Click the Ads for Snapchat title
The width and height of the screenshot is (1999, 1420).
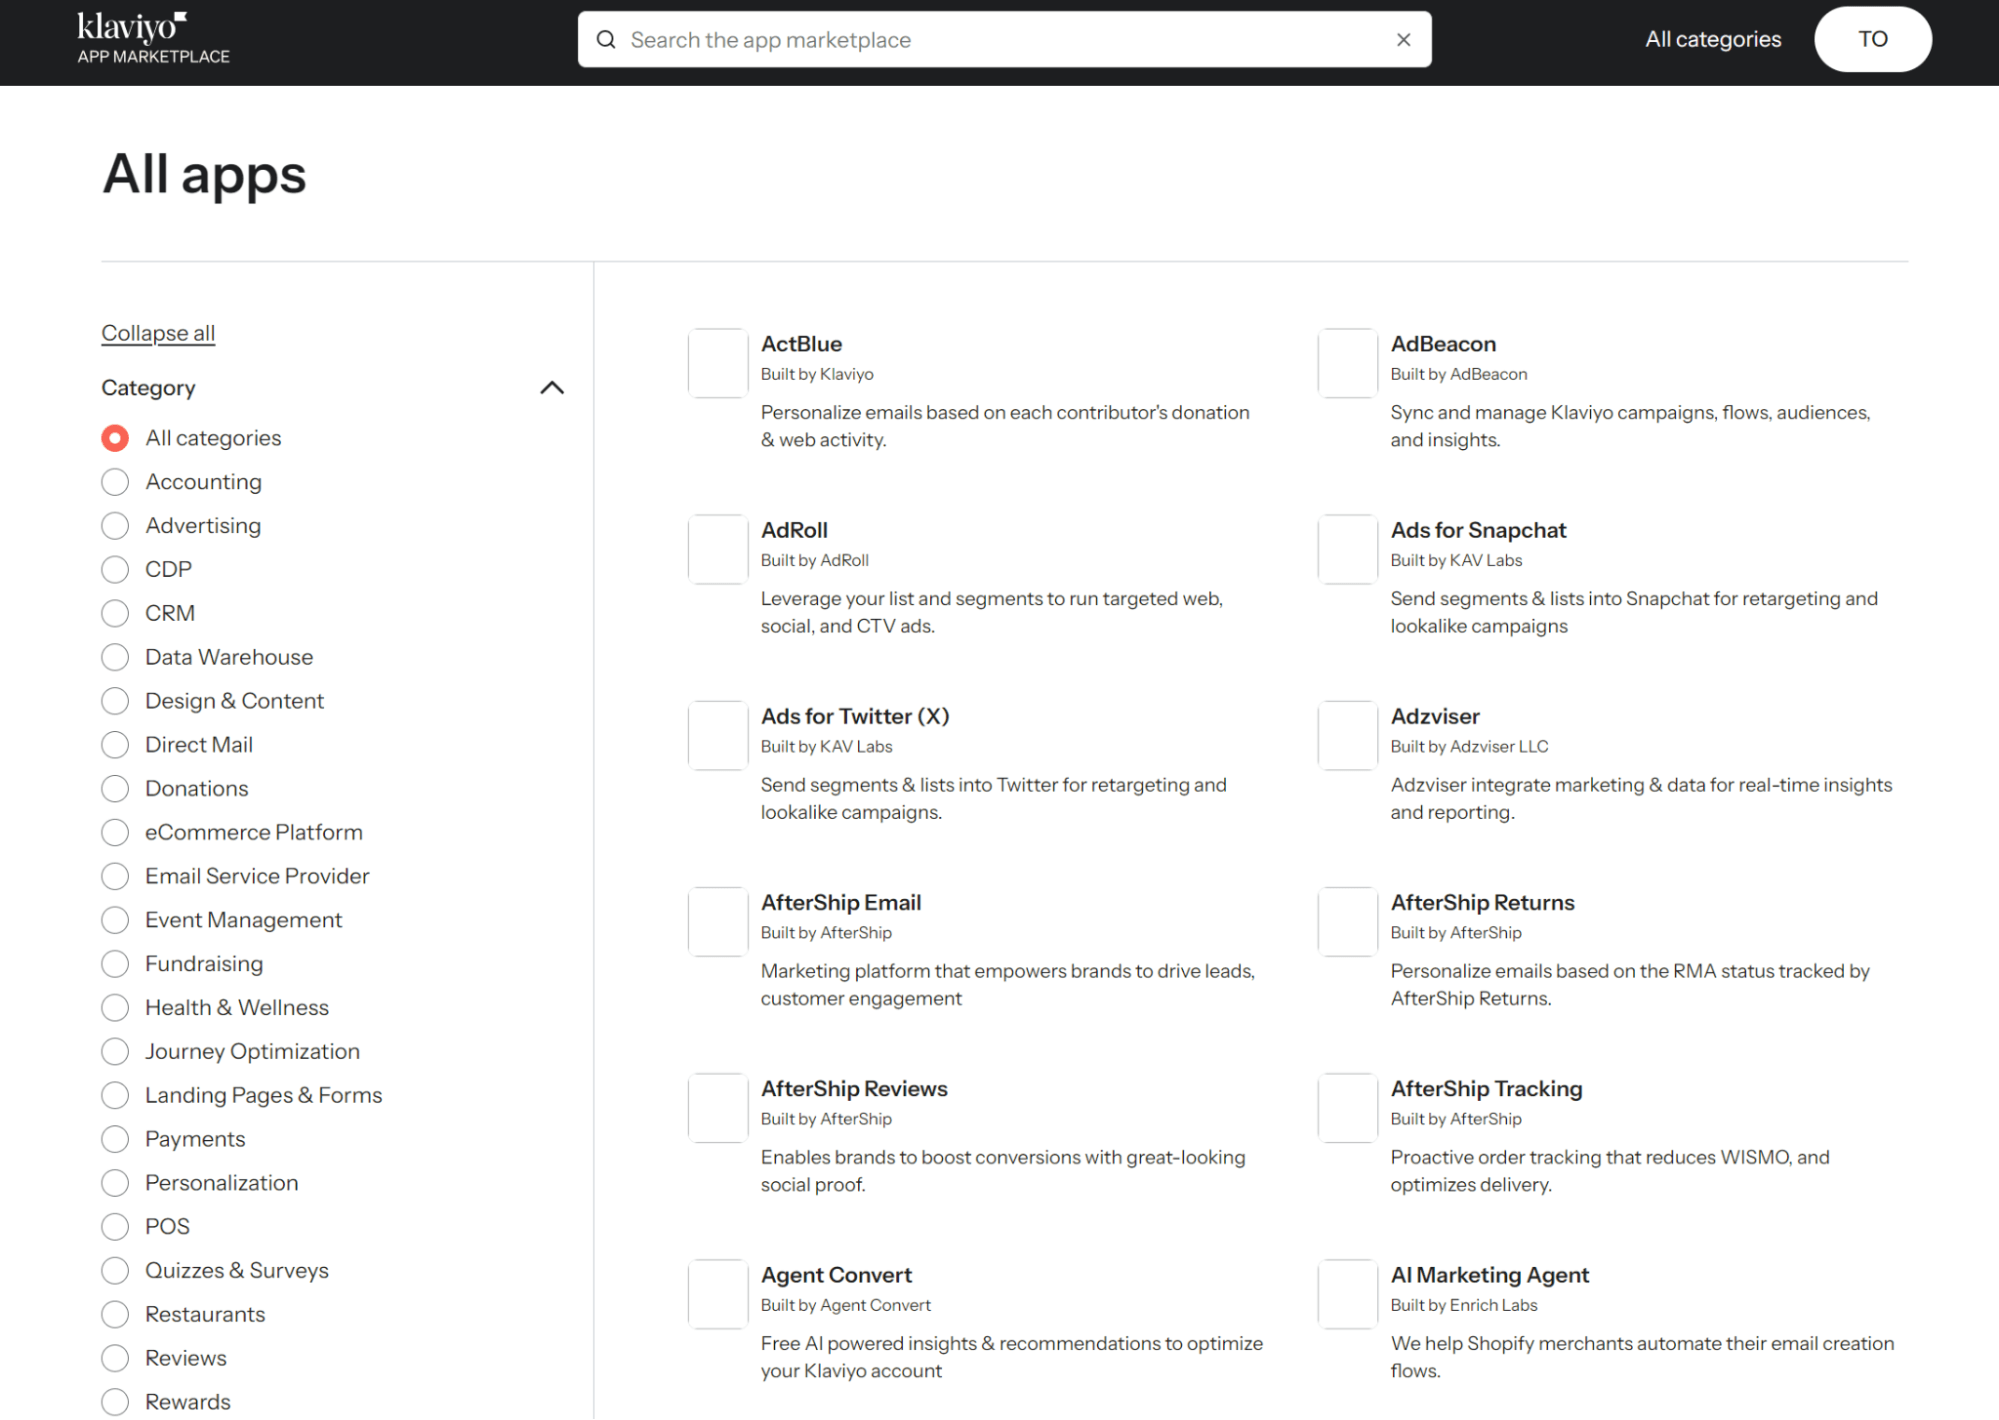1478,530
